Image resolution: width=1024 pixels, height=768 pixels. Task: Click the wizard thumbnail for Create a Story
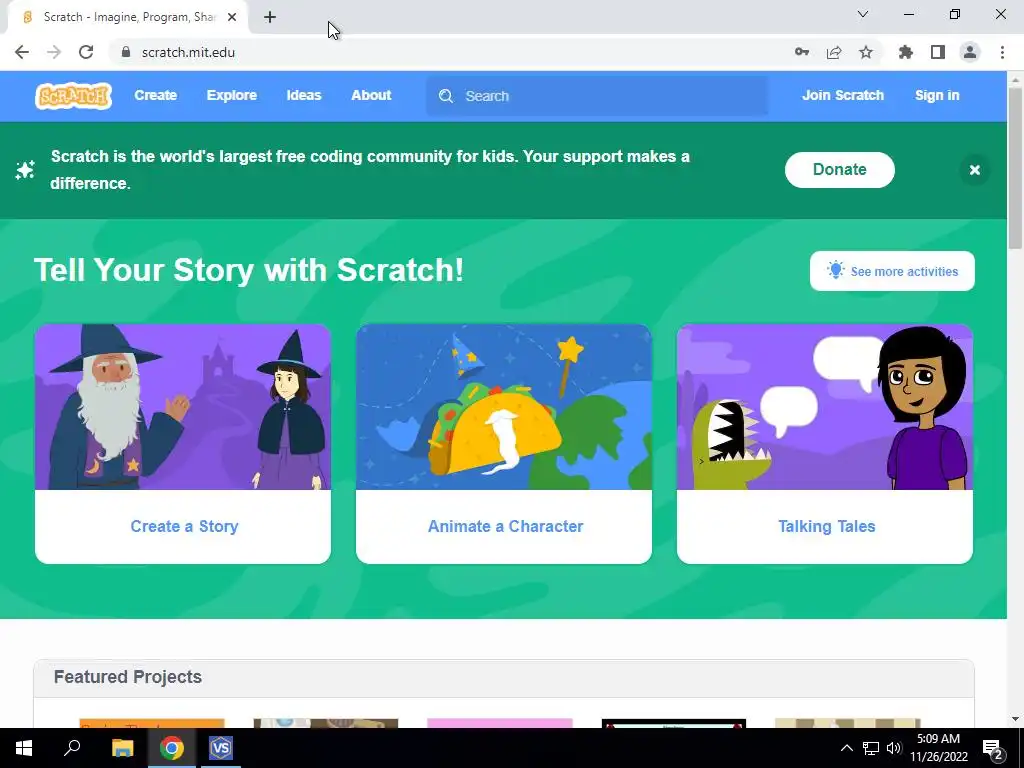pyautogui.click(x=183, y=407)
